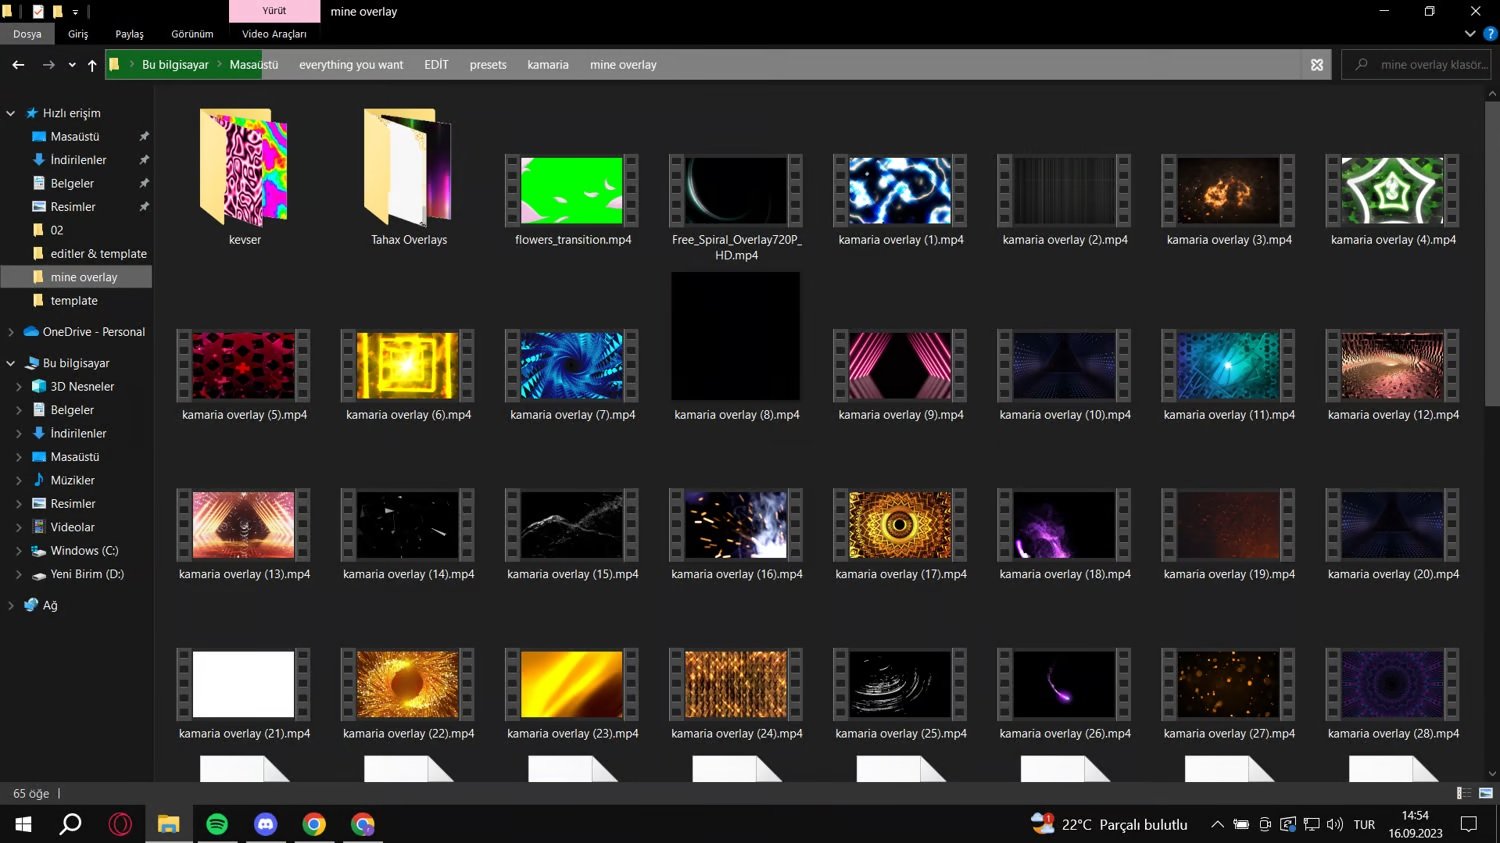The image size is (1500, 843).
Task: Switch to large icons view icon
Action: coord(1486,793)
